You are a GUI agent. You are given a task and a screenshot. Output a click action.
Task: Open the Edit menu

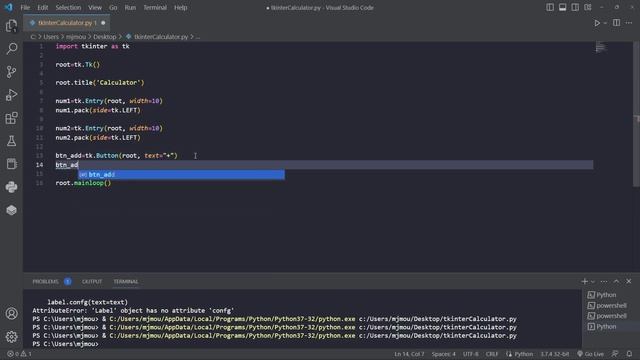click(42, 7)
